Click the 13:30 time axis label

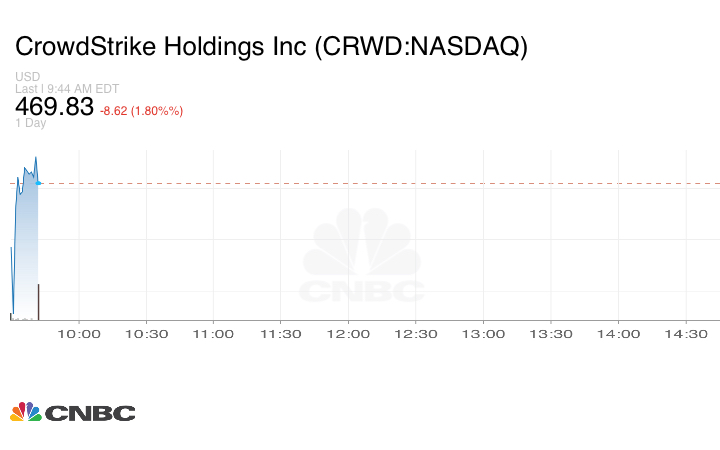click(x=551, y=334)
